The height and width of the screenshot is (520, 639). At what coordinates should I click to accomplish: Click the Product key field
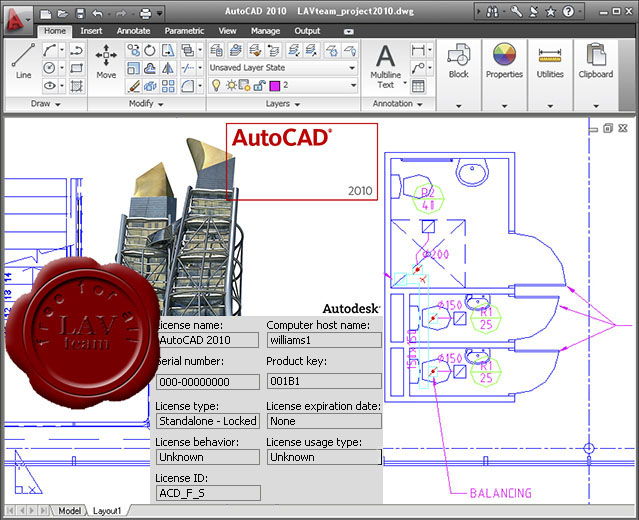[324, 381]
